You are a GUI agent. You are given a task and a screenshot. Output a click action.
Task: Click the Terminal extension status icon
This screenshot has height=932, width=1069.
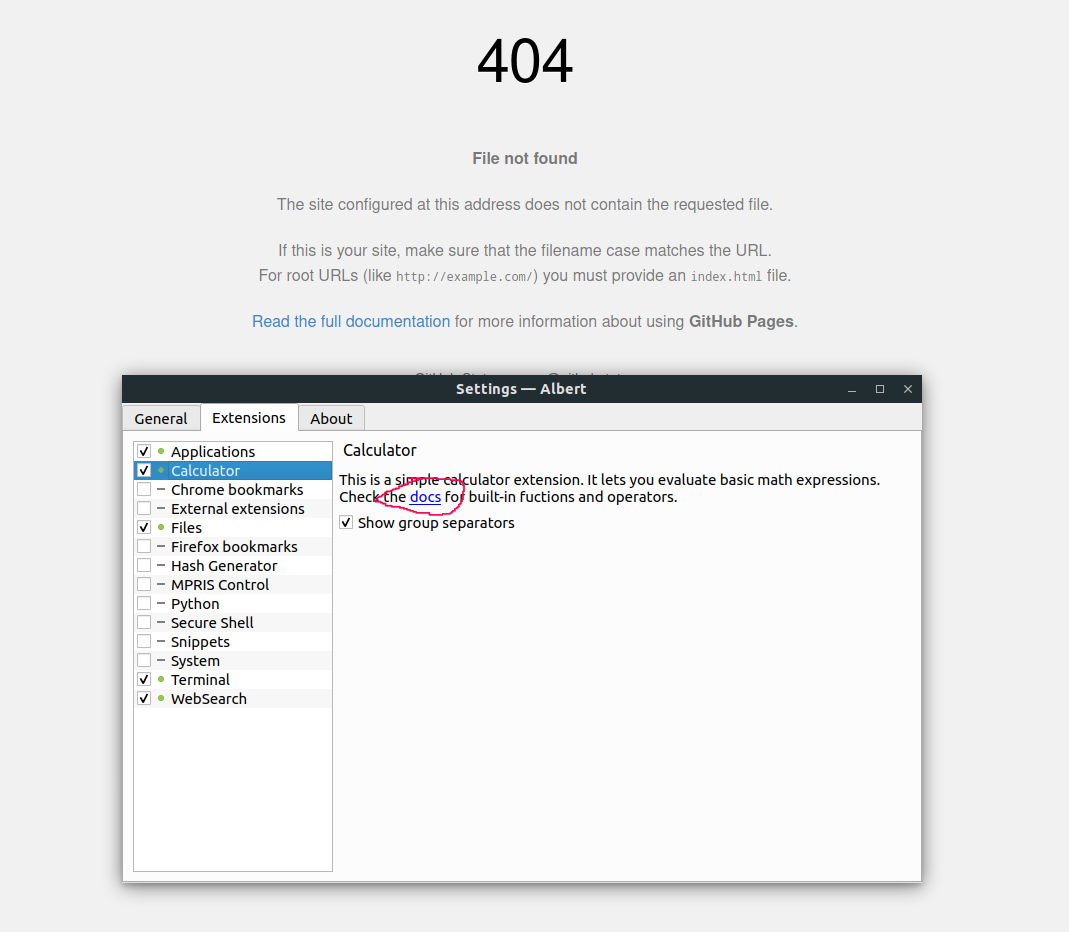coord(160,679)
